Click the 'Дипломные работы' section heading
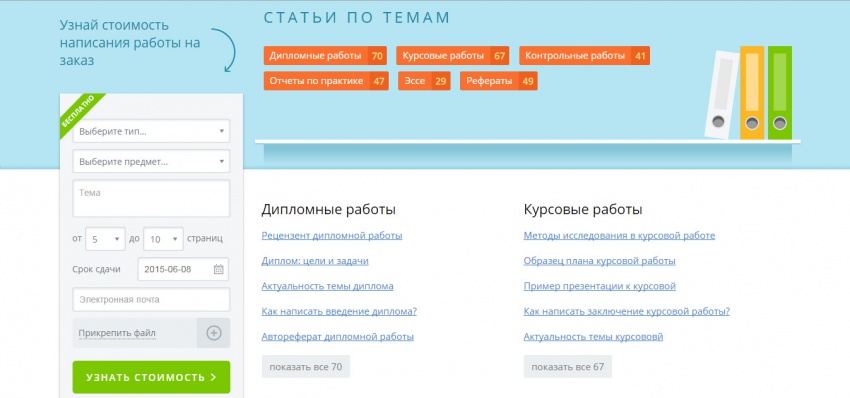850x398 pixels. 329,209
